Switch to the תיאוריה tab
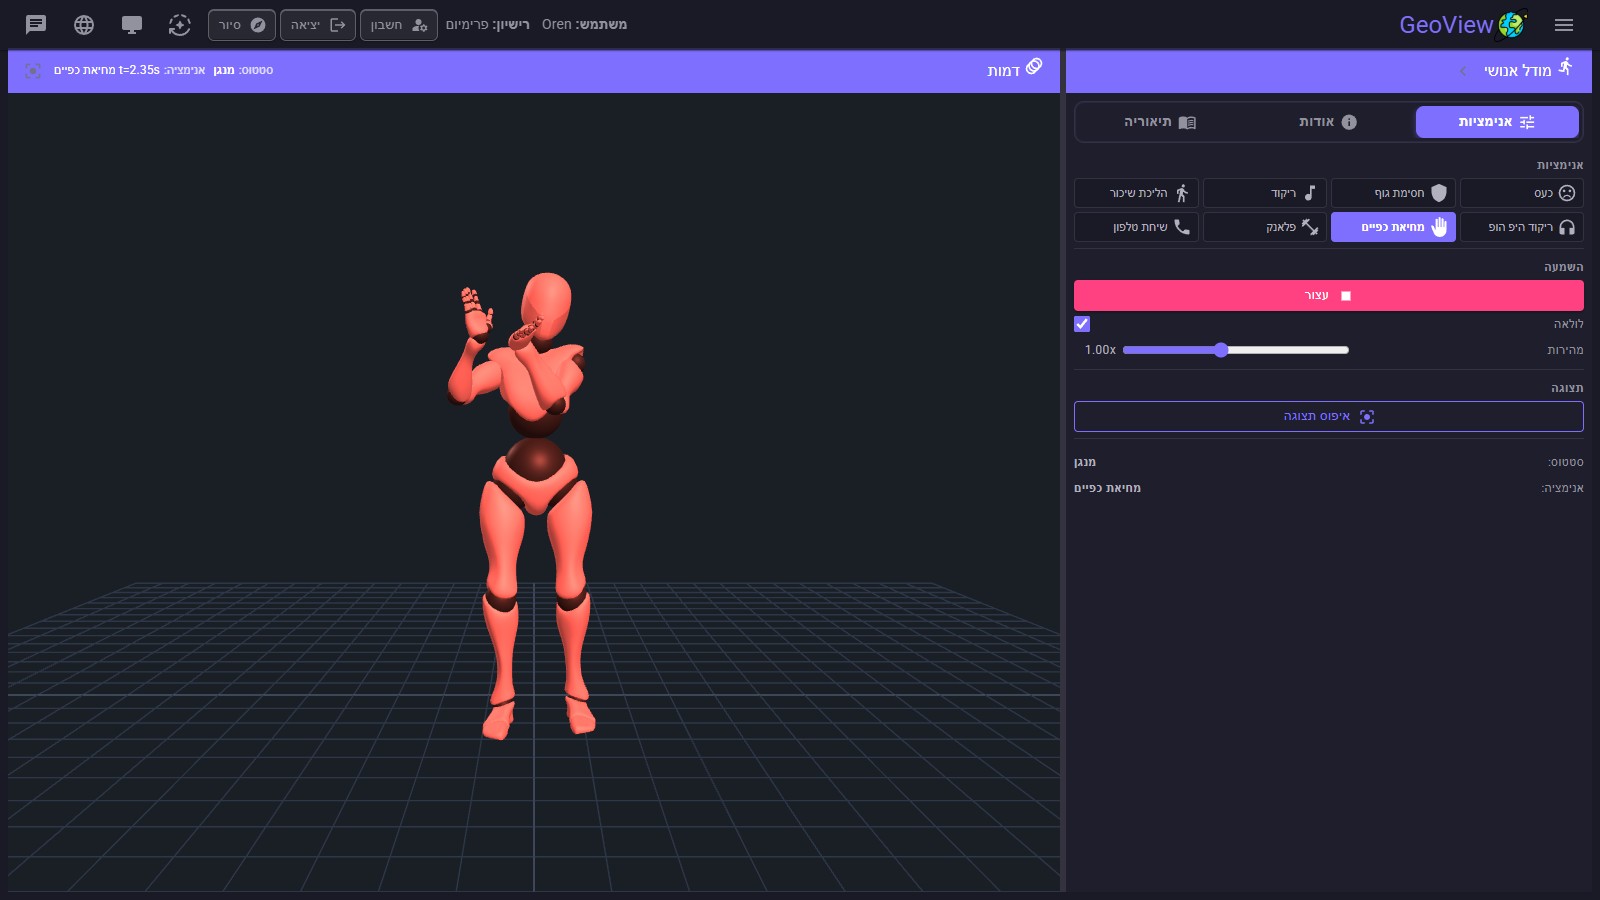The image size is (1600, 900). click(1160, 122)
